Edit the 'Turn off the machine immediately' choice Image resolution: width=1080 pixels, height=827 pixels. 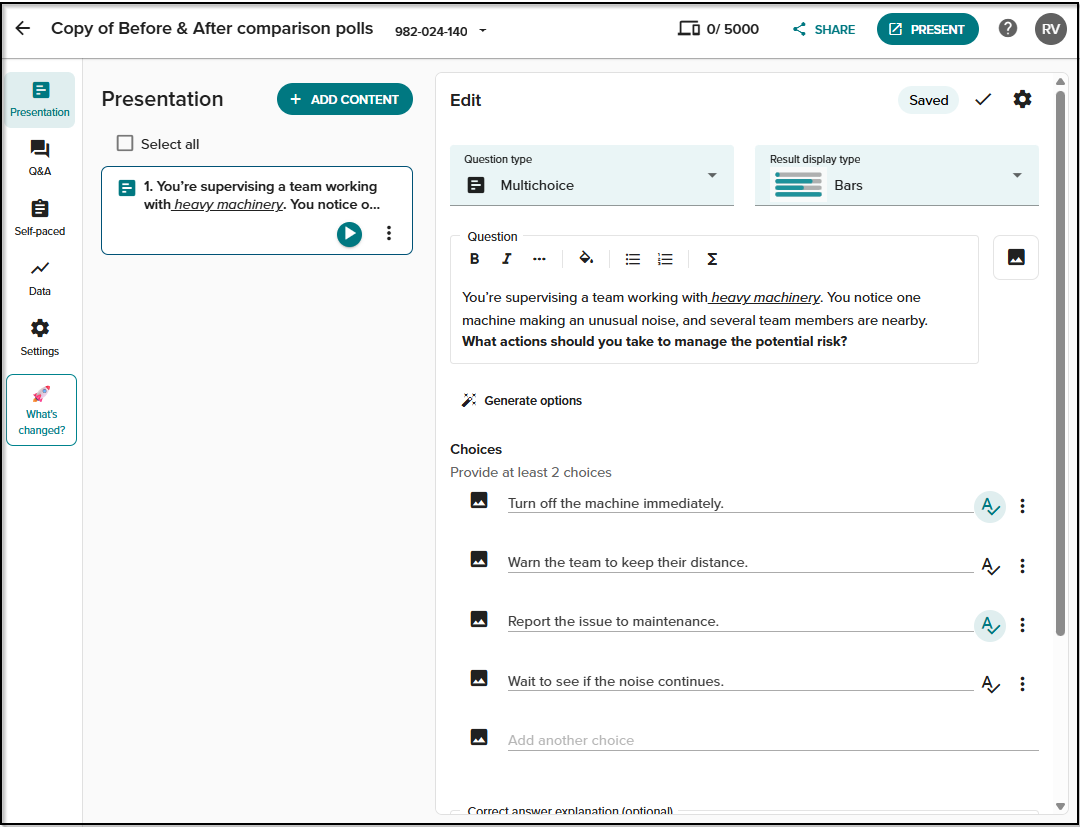click(x=740, y=503)
